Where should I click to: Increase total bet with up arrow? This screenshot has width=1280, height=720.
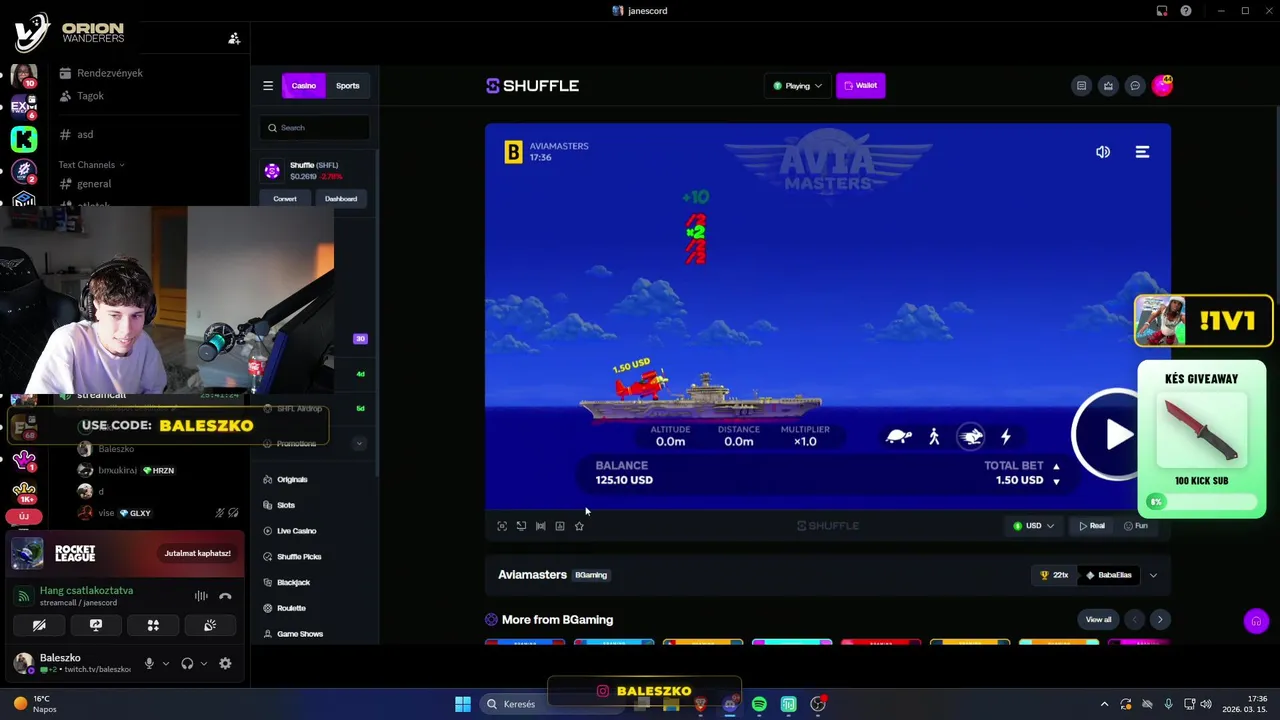[x=1056, y=466]
